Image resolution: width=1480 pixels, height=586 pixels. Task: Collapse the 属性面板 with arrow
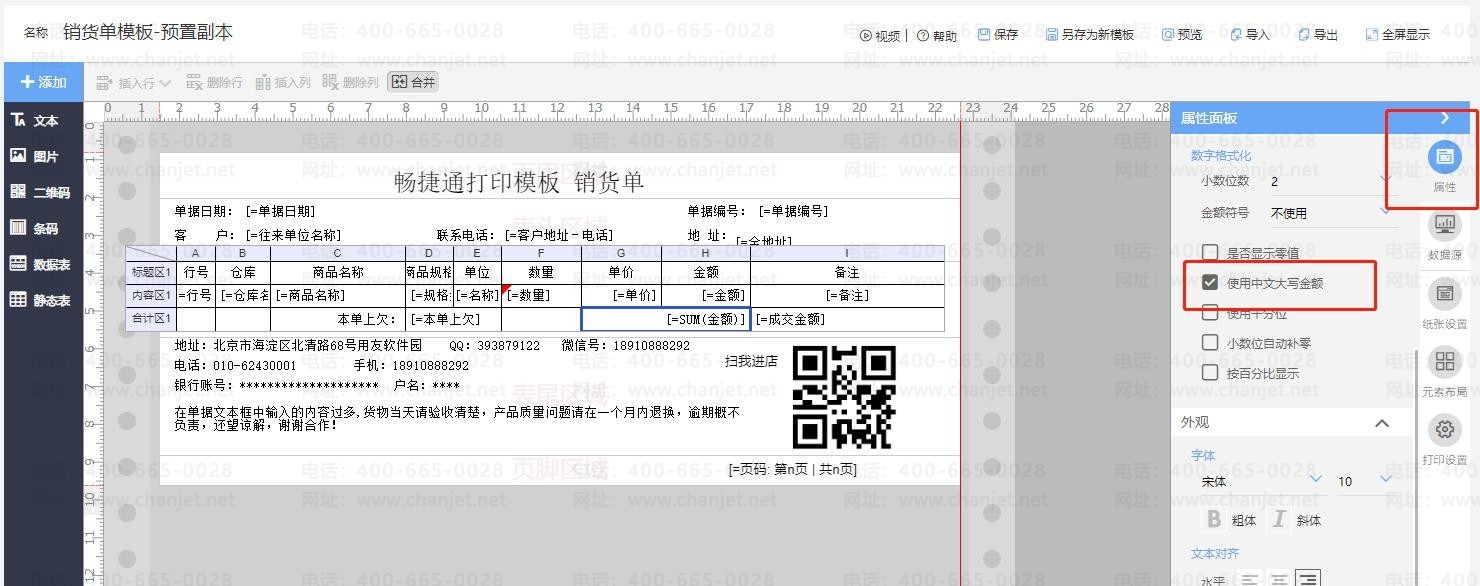click(1445, 118)
